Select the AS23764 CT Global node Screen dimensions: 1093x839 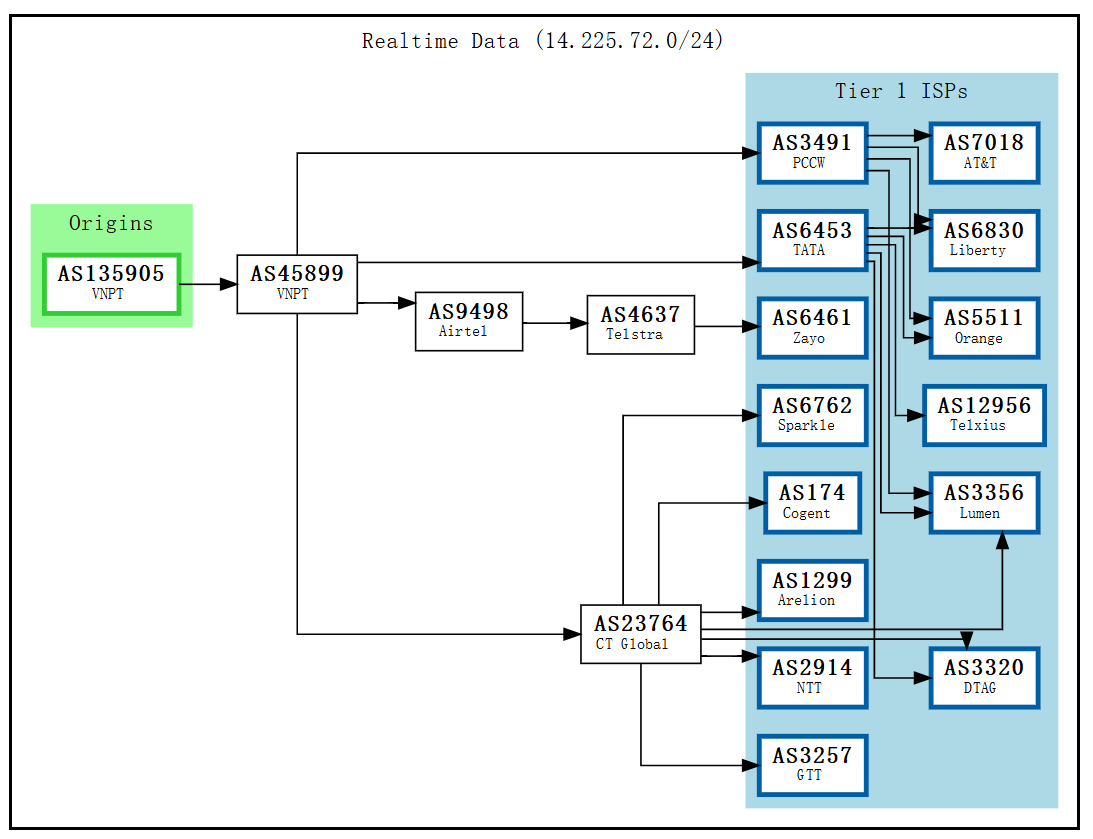[640, 633]
